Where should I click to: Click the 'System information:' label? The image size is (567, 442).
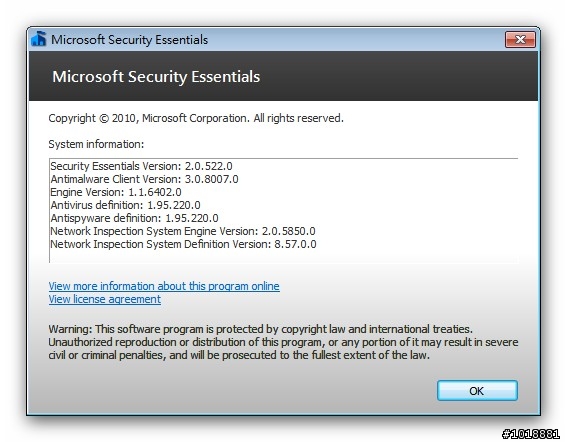(96, 144)
